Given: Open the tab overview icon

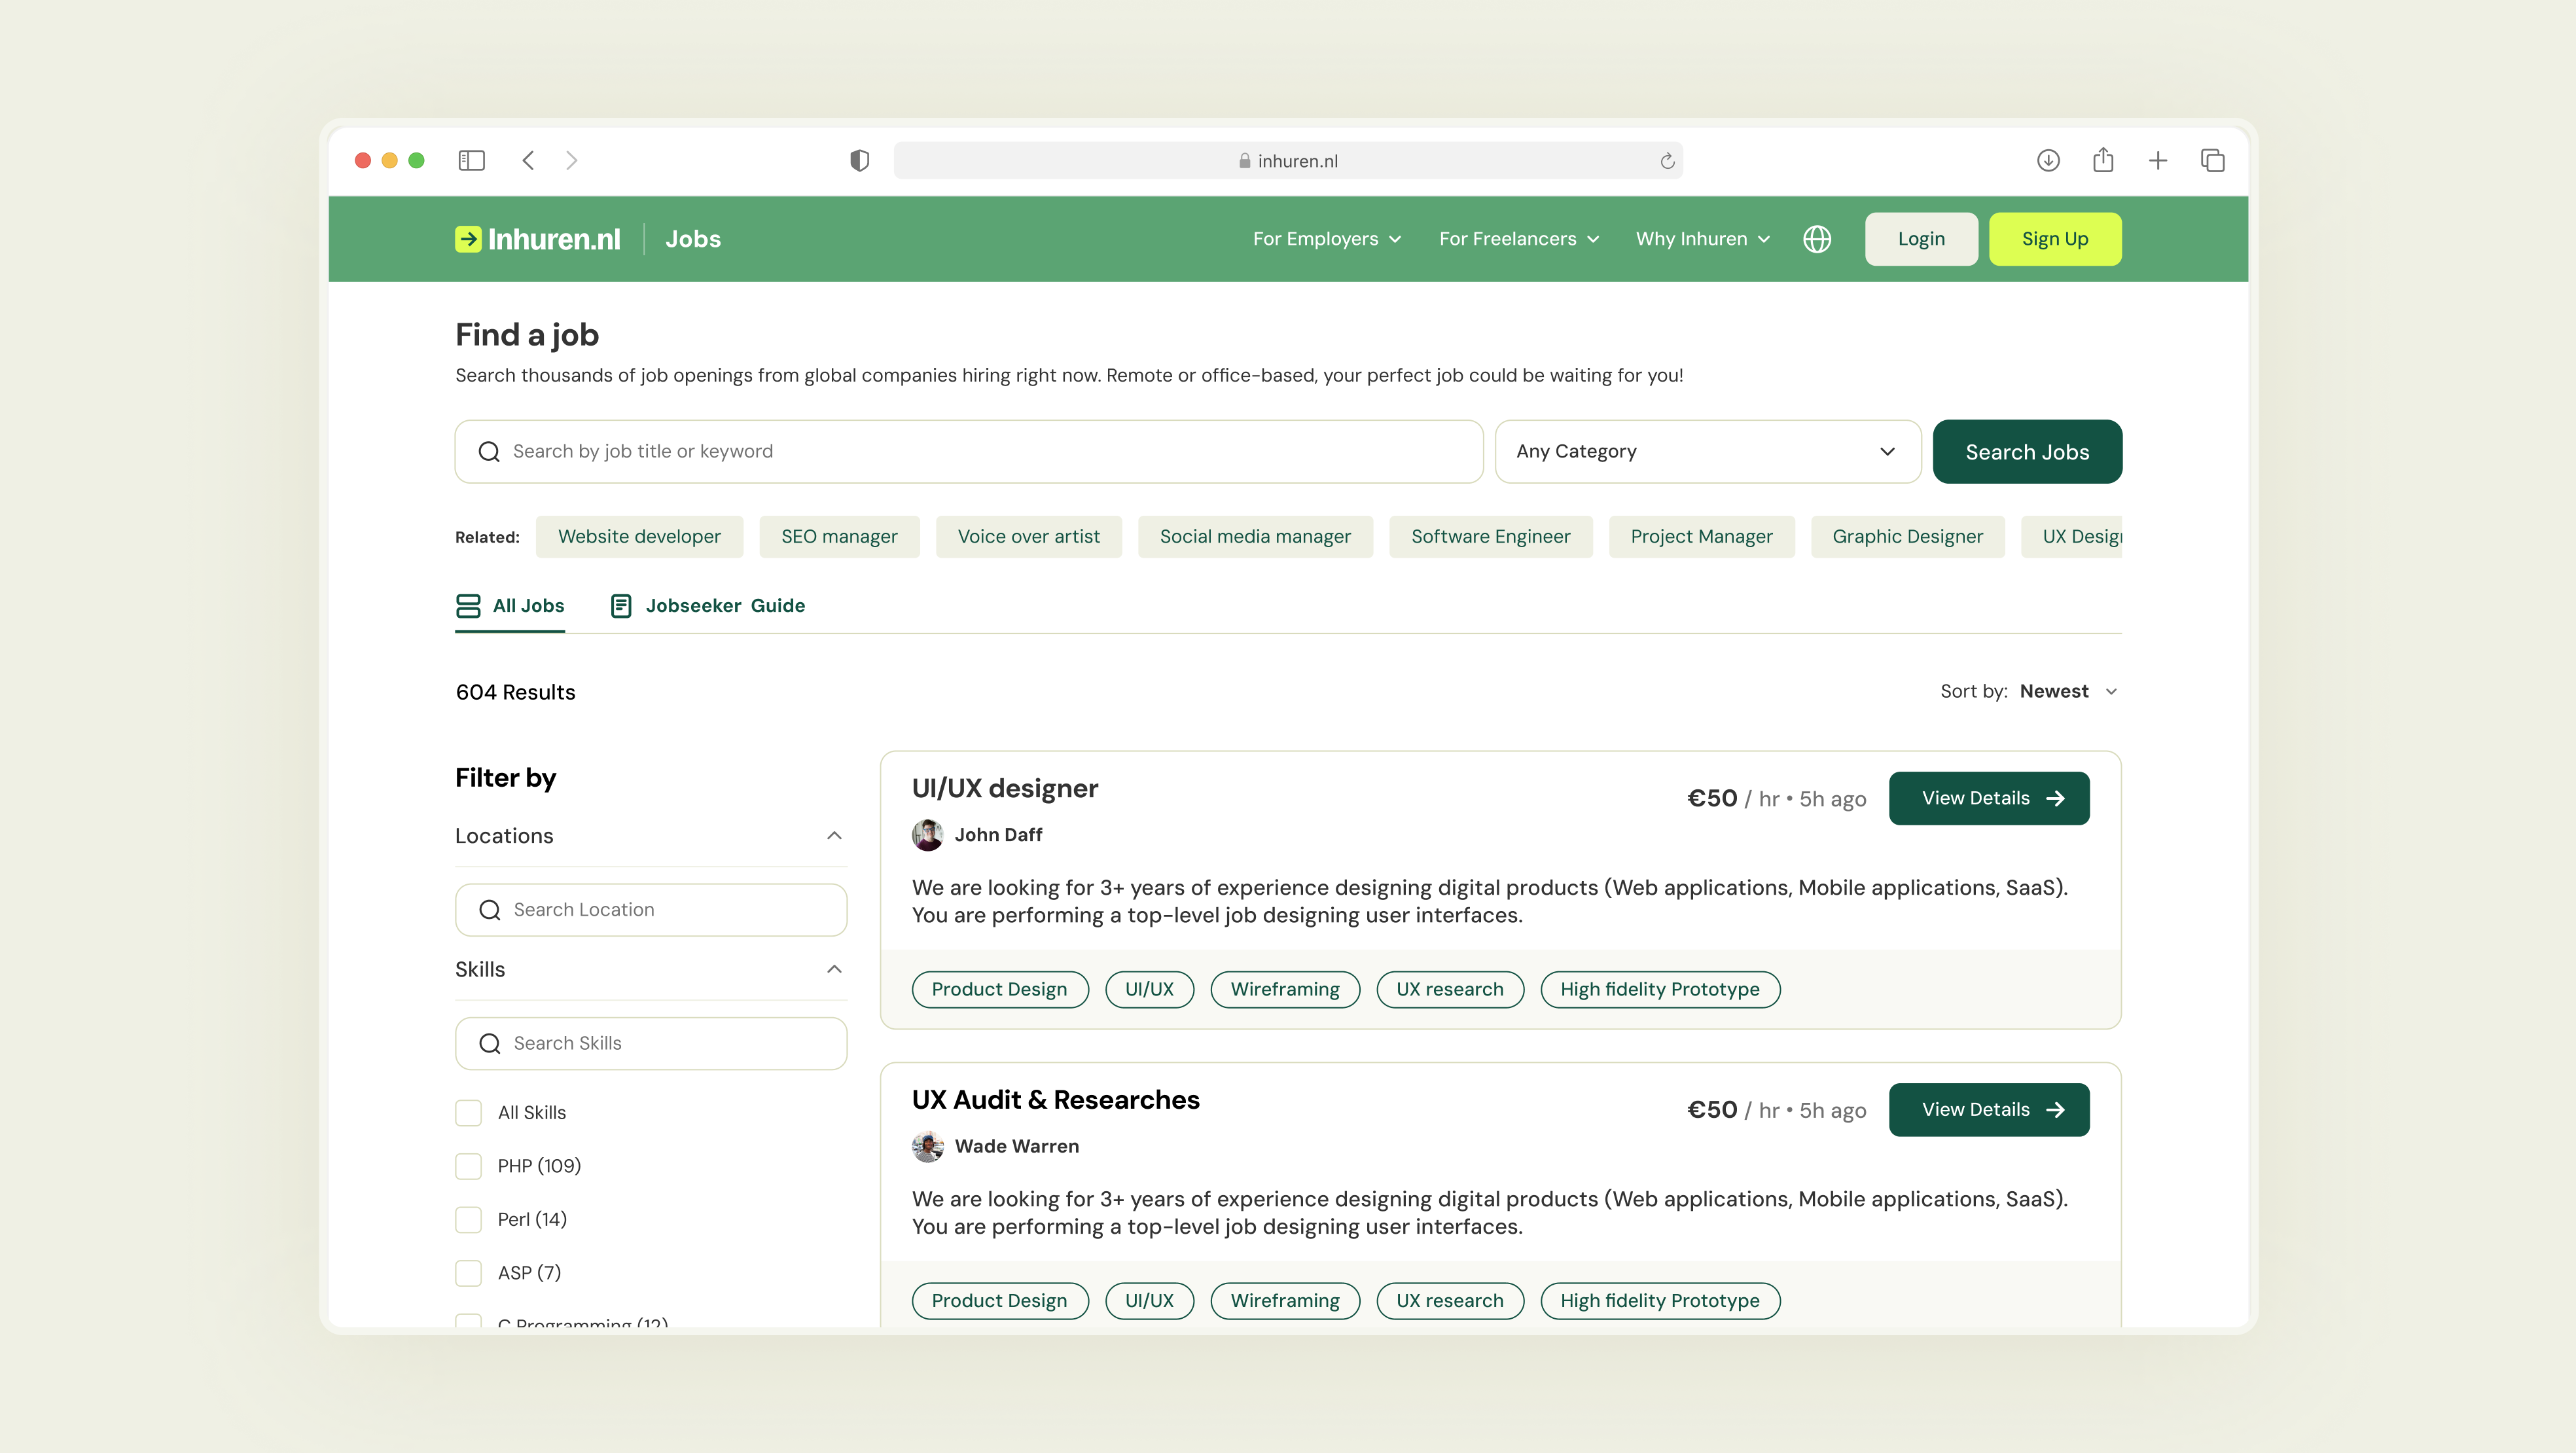Looking at the screenshot, I should [2212, 160].
